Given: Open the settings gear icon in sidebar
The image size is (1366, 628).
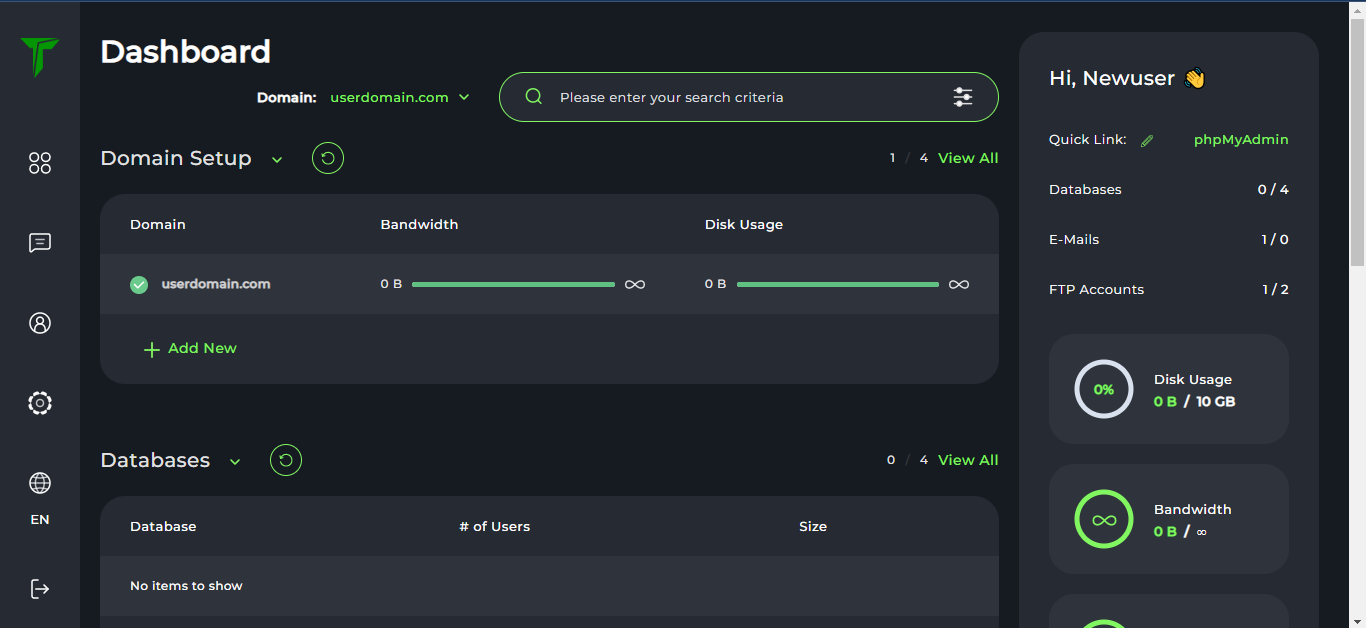Looking at the screenshot, I should click(x=40, y=403).
